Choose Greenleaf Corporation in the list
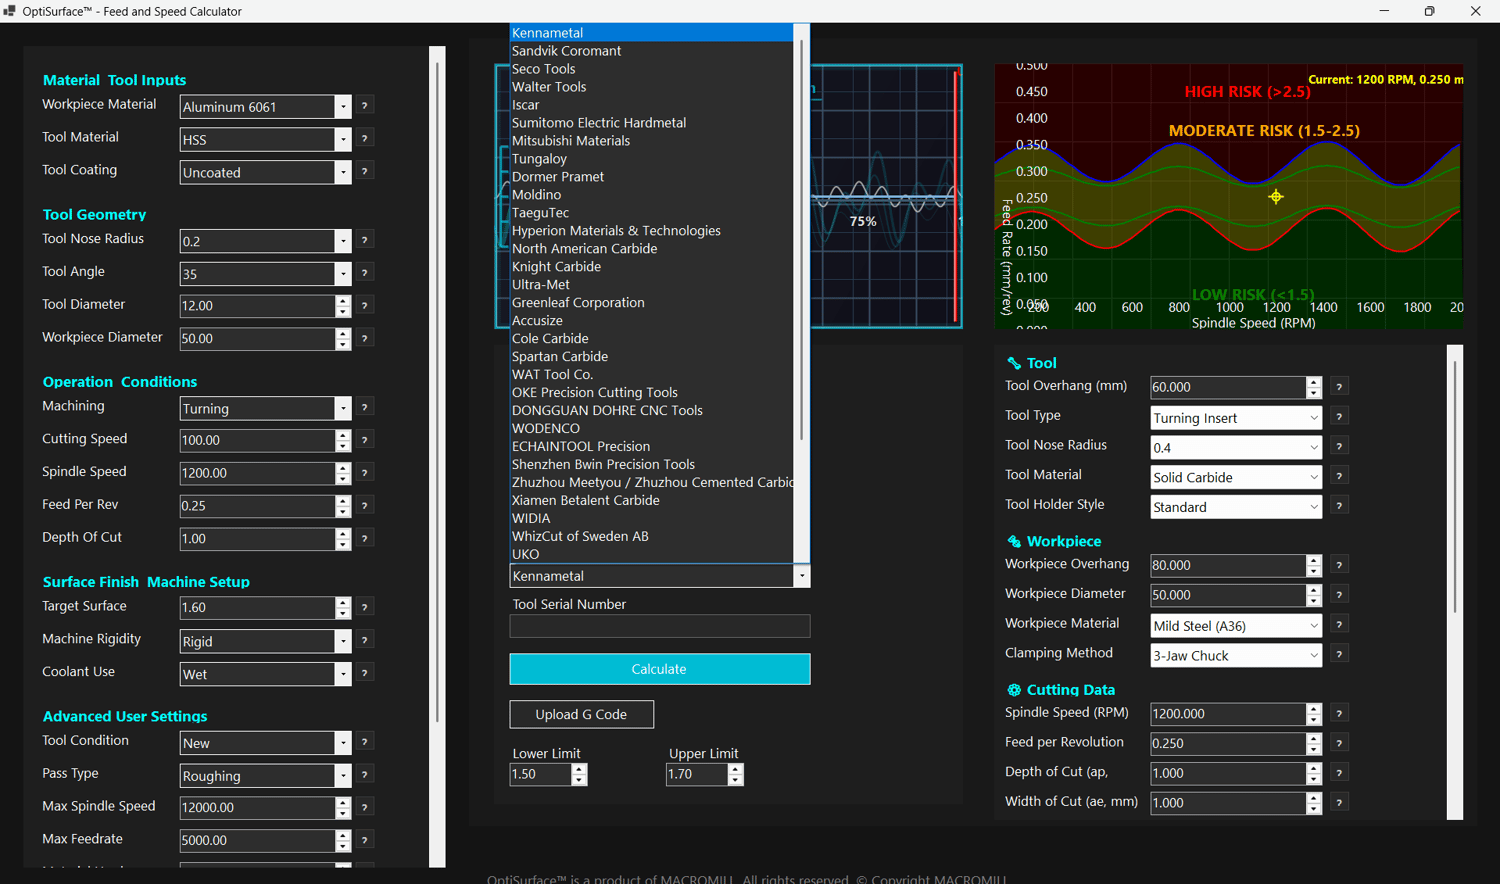Viewport: 1500px width, 884px height. tap(651, 303)
